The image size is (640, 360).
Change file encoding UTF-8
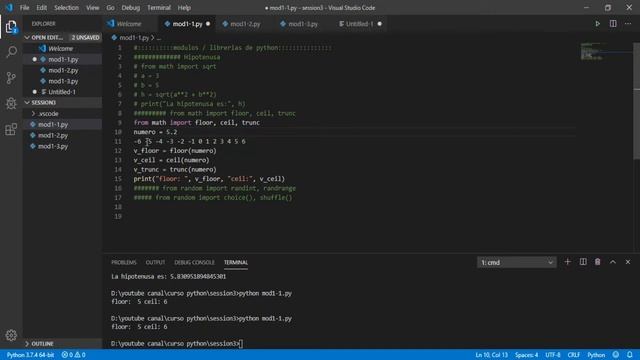pyautogui.click(x=553, y=355)
